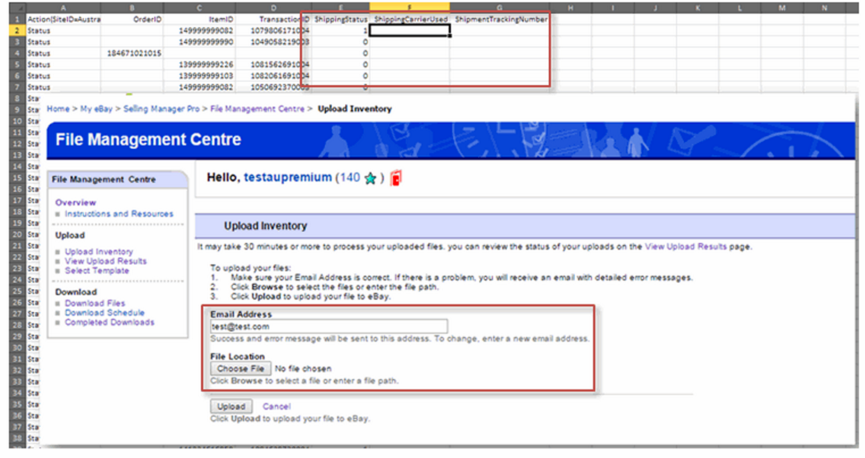This screenshot has height=458, width=865.
Task: Go to Selling Manager Pro breadcrumb
Action: 161,109
